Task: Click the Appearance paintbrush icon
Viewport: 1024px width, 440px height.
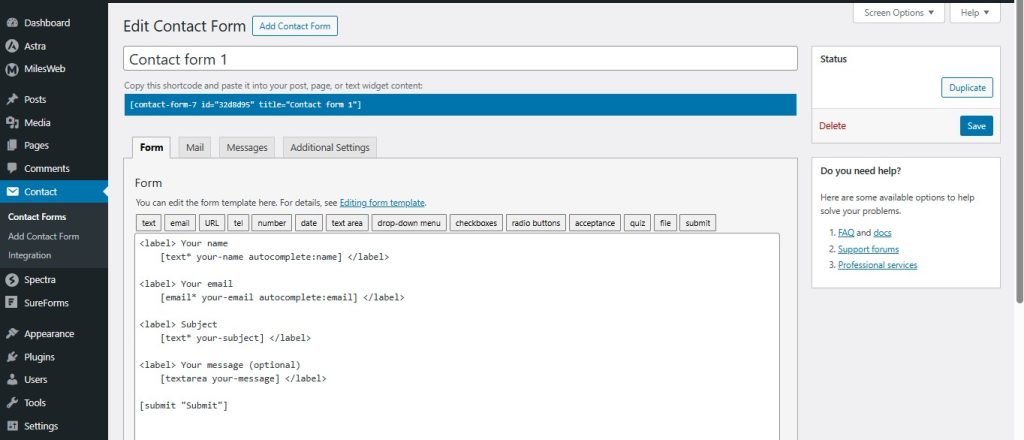Action: coord(12,334)
